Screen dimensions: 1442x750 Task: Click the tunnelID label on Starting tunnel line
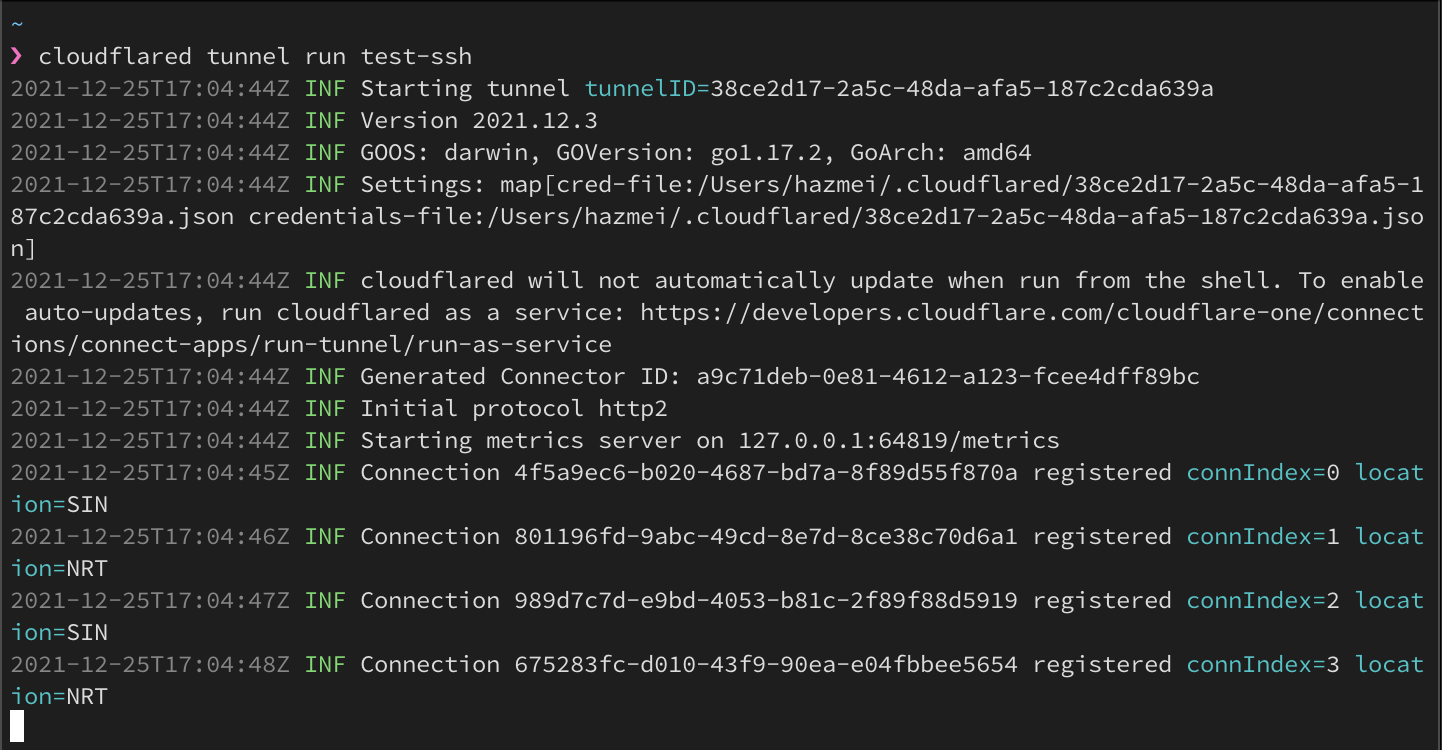click(x=646, y=88)
